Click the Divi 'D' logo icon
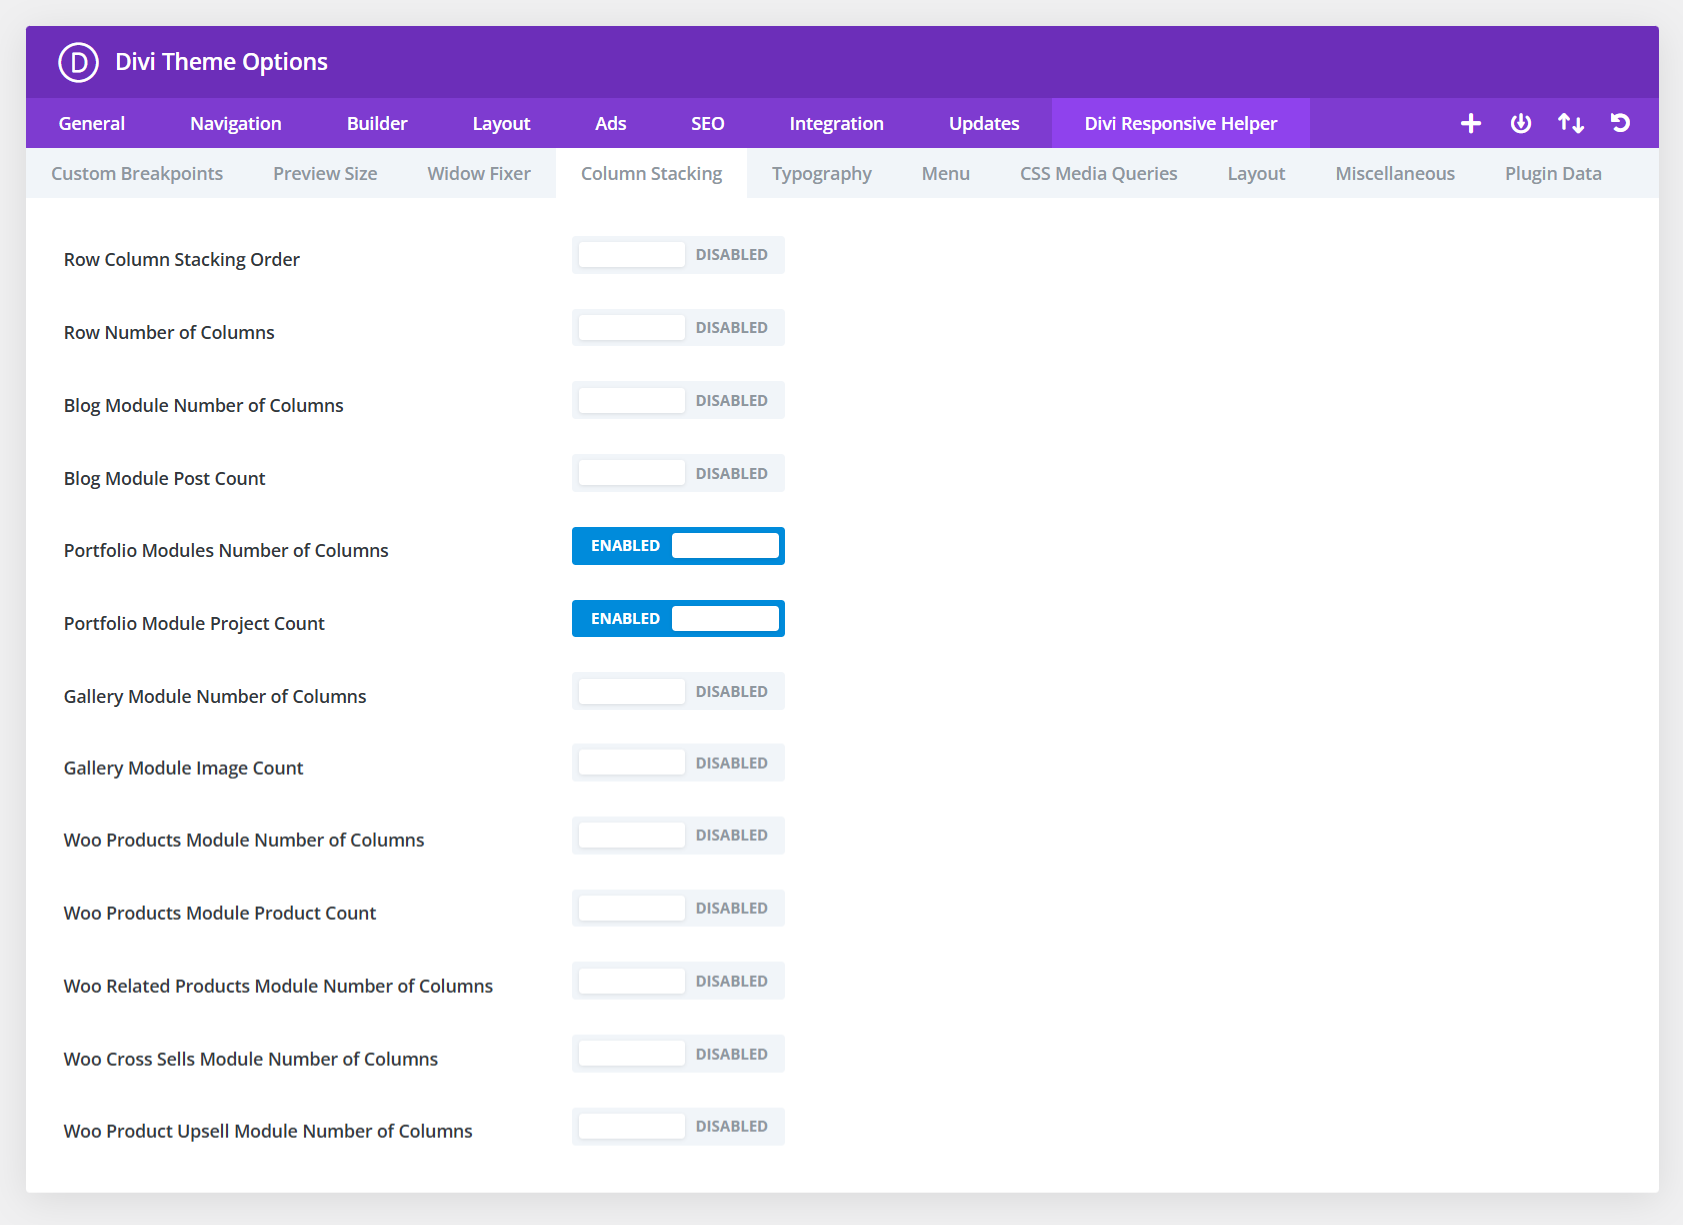 coord(78,62)
